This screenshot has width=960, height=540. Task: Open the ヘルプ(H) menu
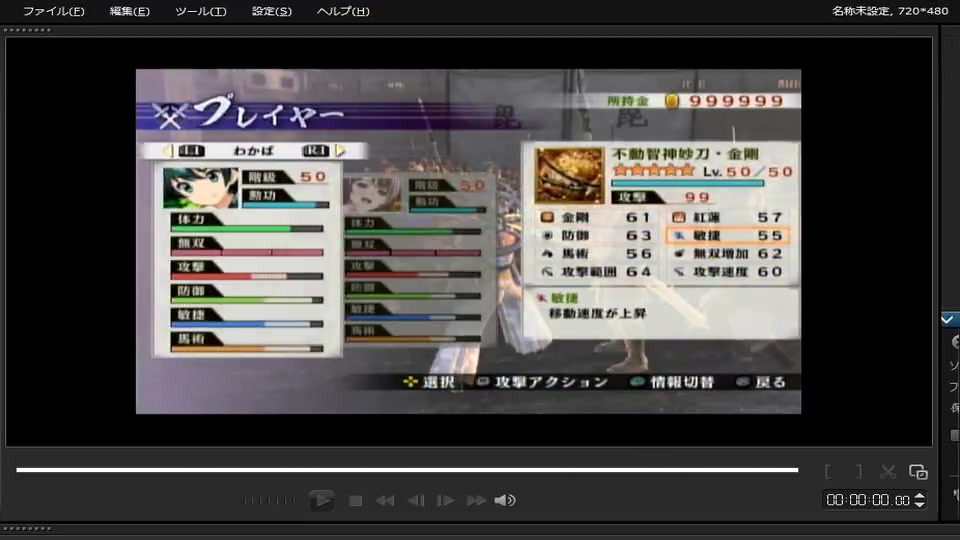[343, 11]
